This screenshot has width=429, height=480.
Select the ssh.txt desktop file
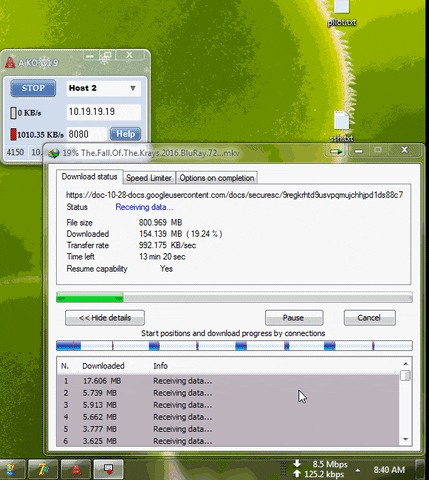pyautogui.click(x=341, y=126)
